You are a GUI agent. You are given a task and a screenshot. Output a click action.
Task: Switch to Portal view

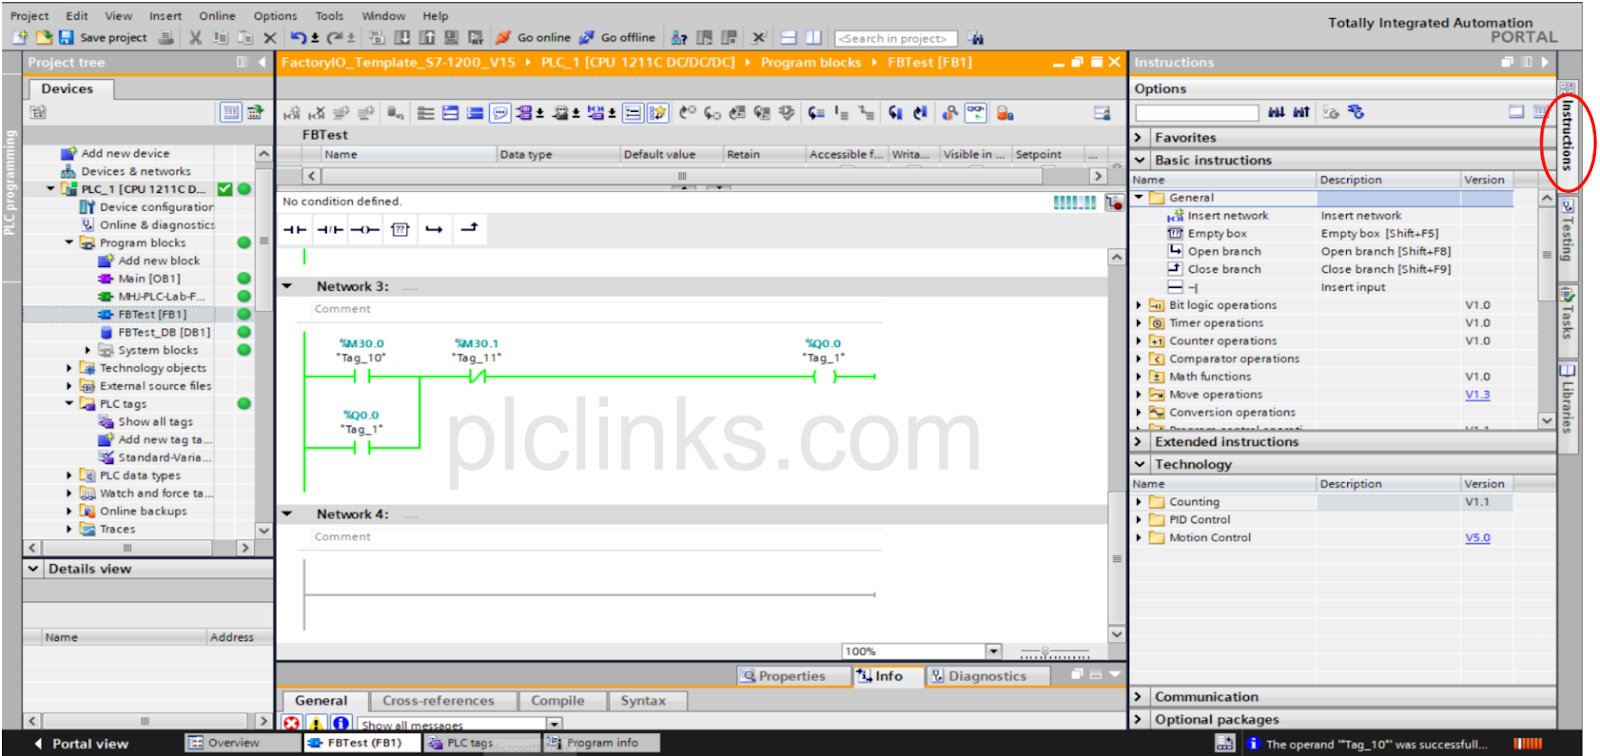tap(82, 744)
